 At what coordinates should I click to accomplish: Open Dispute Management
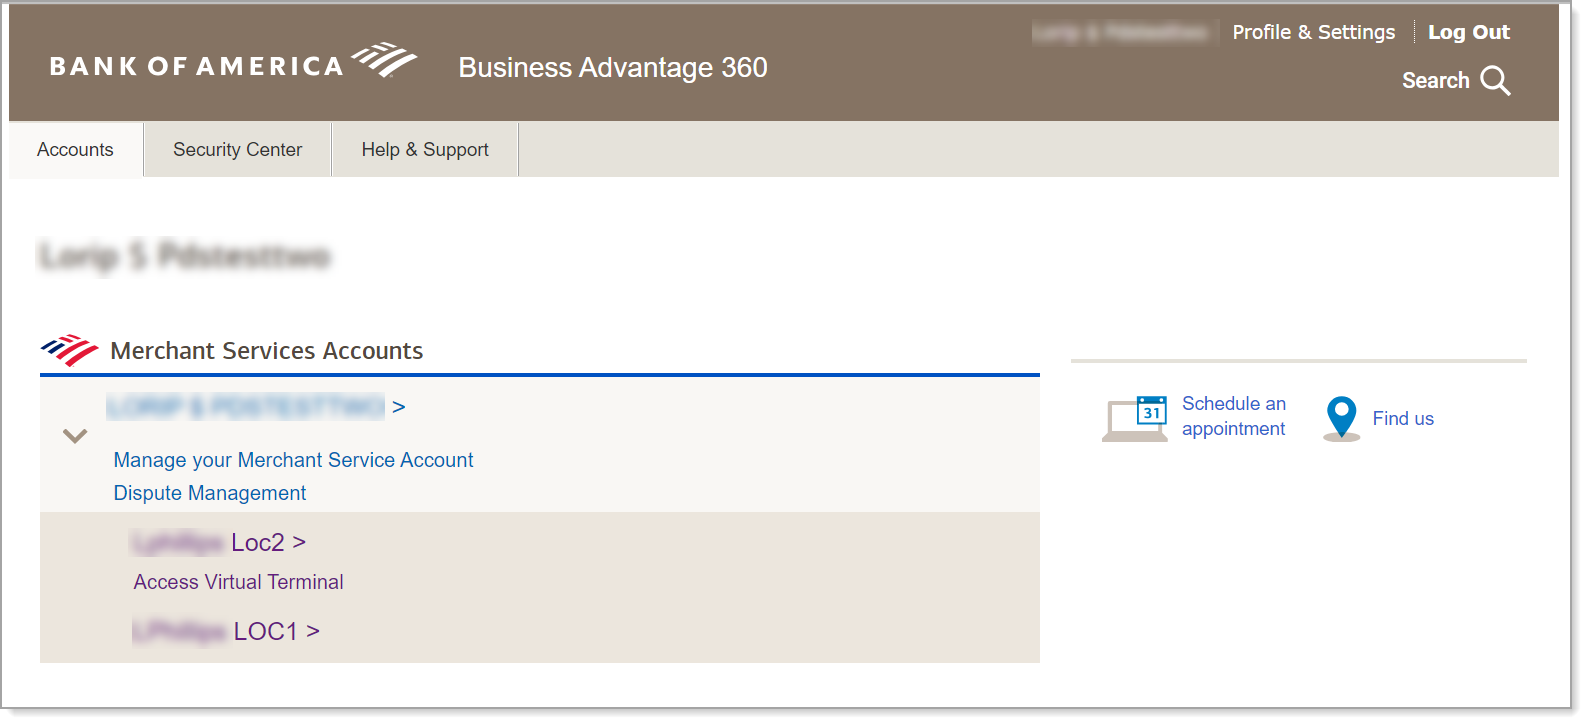[210, 493]
